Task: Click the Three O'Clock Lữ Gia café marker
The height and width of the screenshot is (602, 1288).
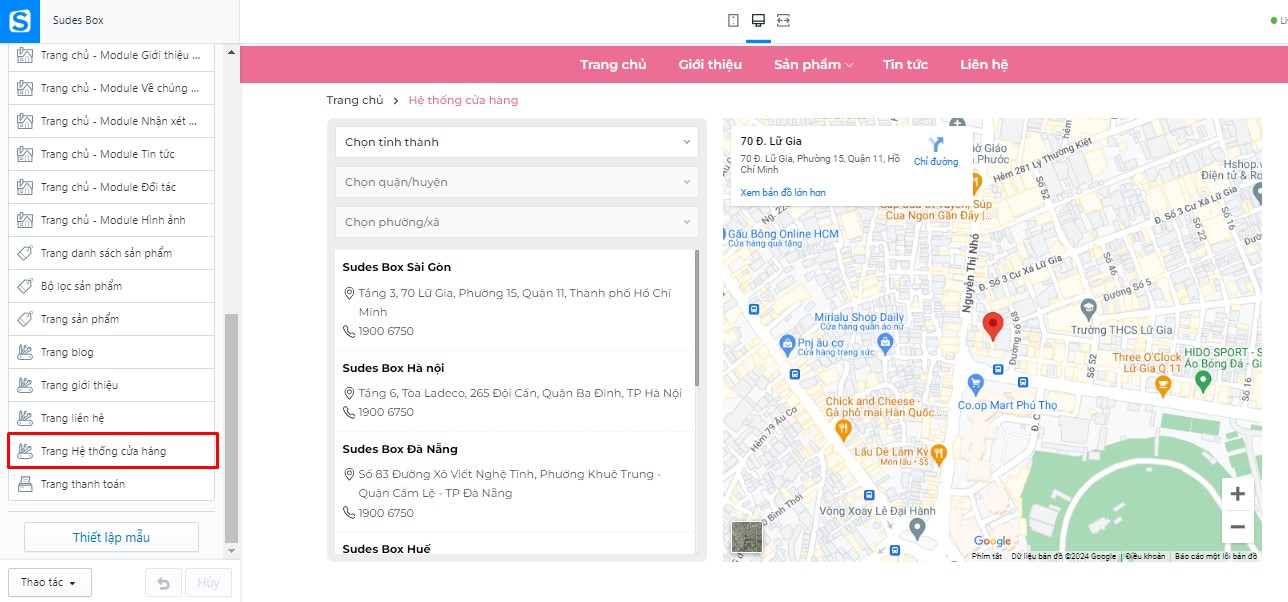Action: (x=1162, y=384)
